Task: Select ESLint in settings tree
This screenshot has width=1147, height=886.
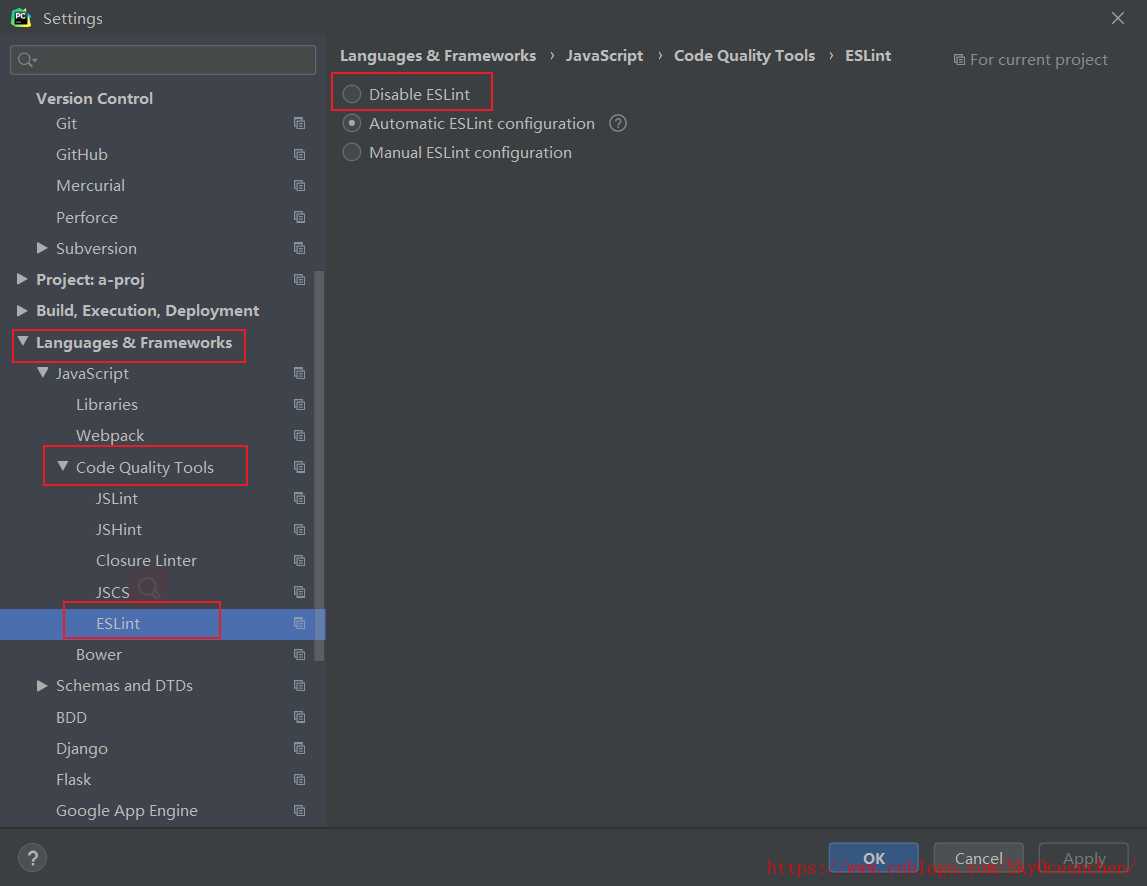Action: pos(118,623)
